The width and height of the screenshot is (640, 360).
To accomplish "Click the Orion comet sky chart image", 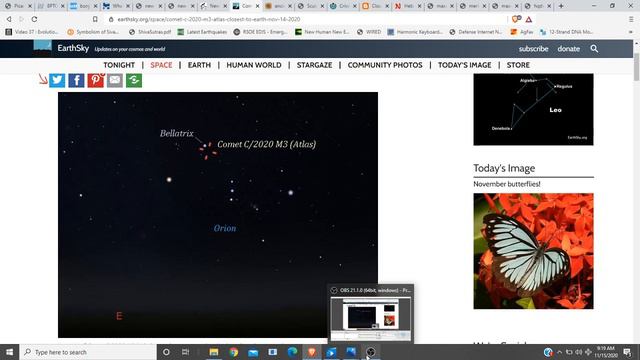I will click(218, 215).
